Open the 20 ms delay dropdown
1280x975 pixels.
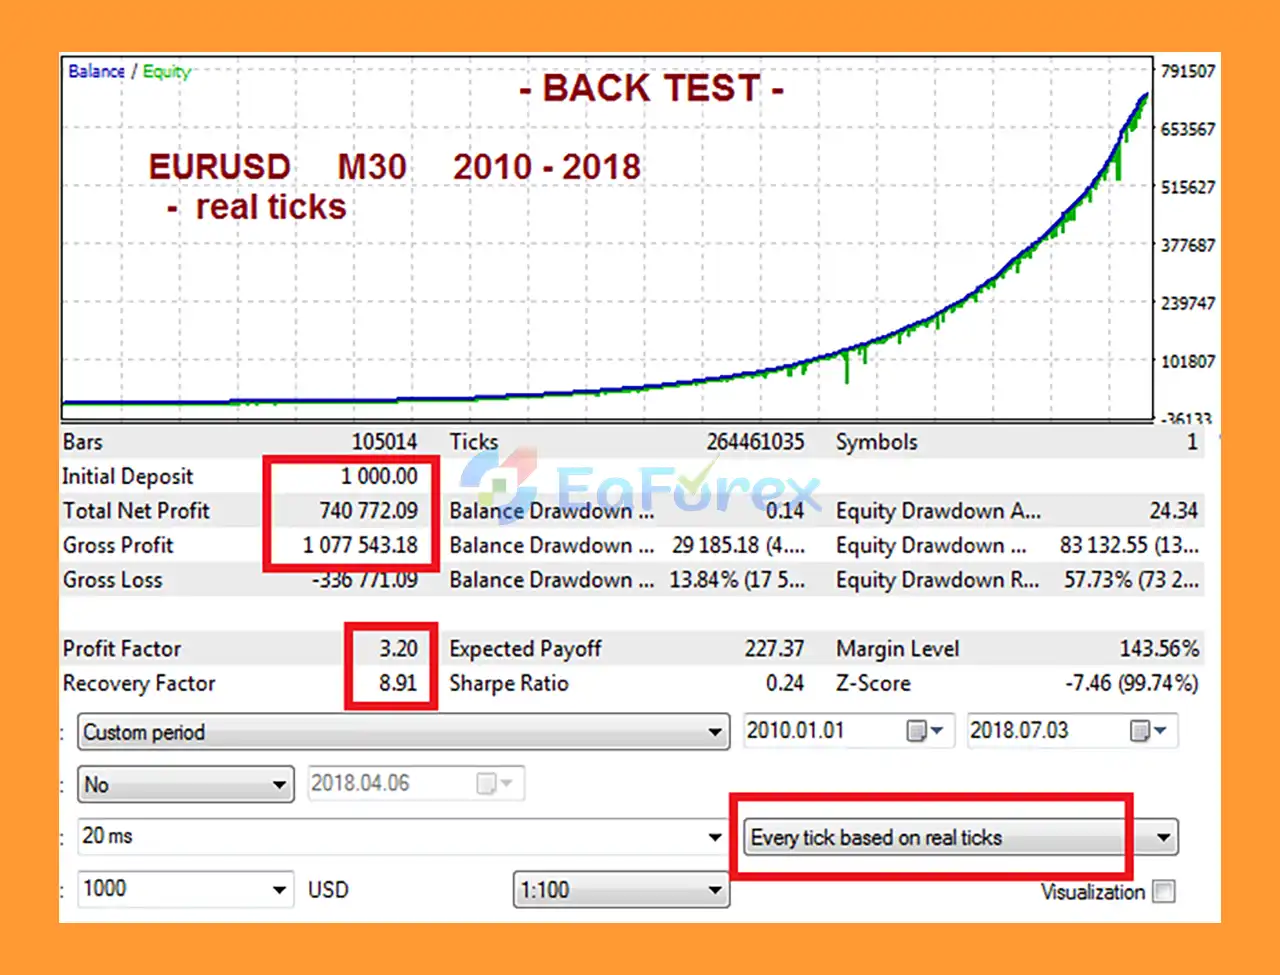coord(715,837)
